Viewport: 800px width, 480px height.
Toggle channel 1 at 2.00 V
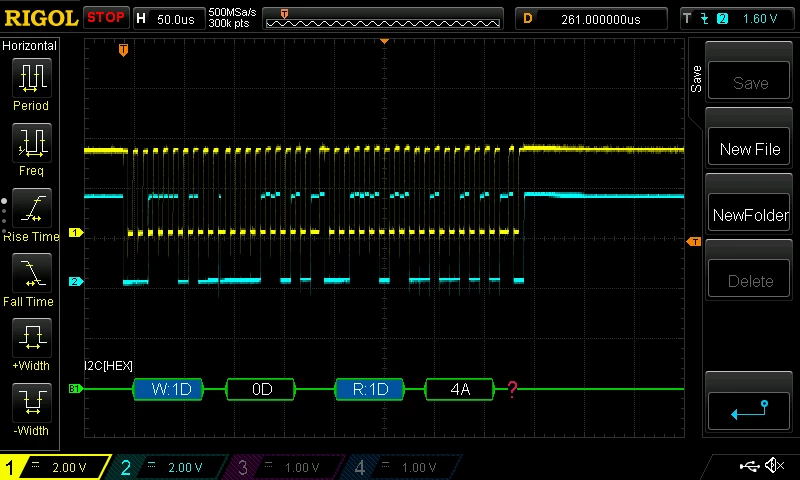[54, 467]
